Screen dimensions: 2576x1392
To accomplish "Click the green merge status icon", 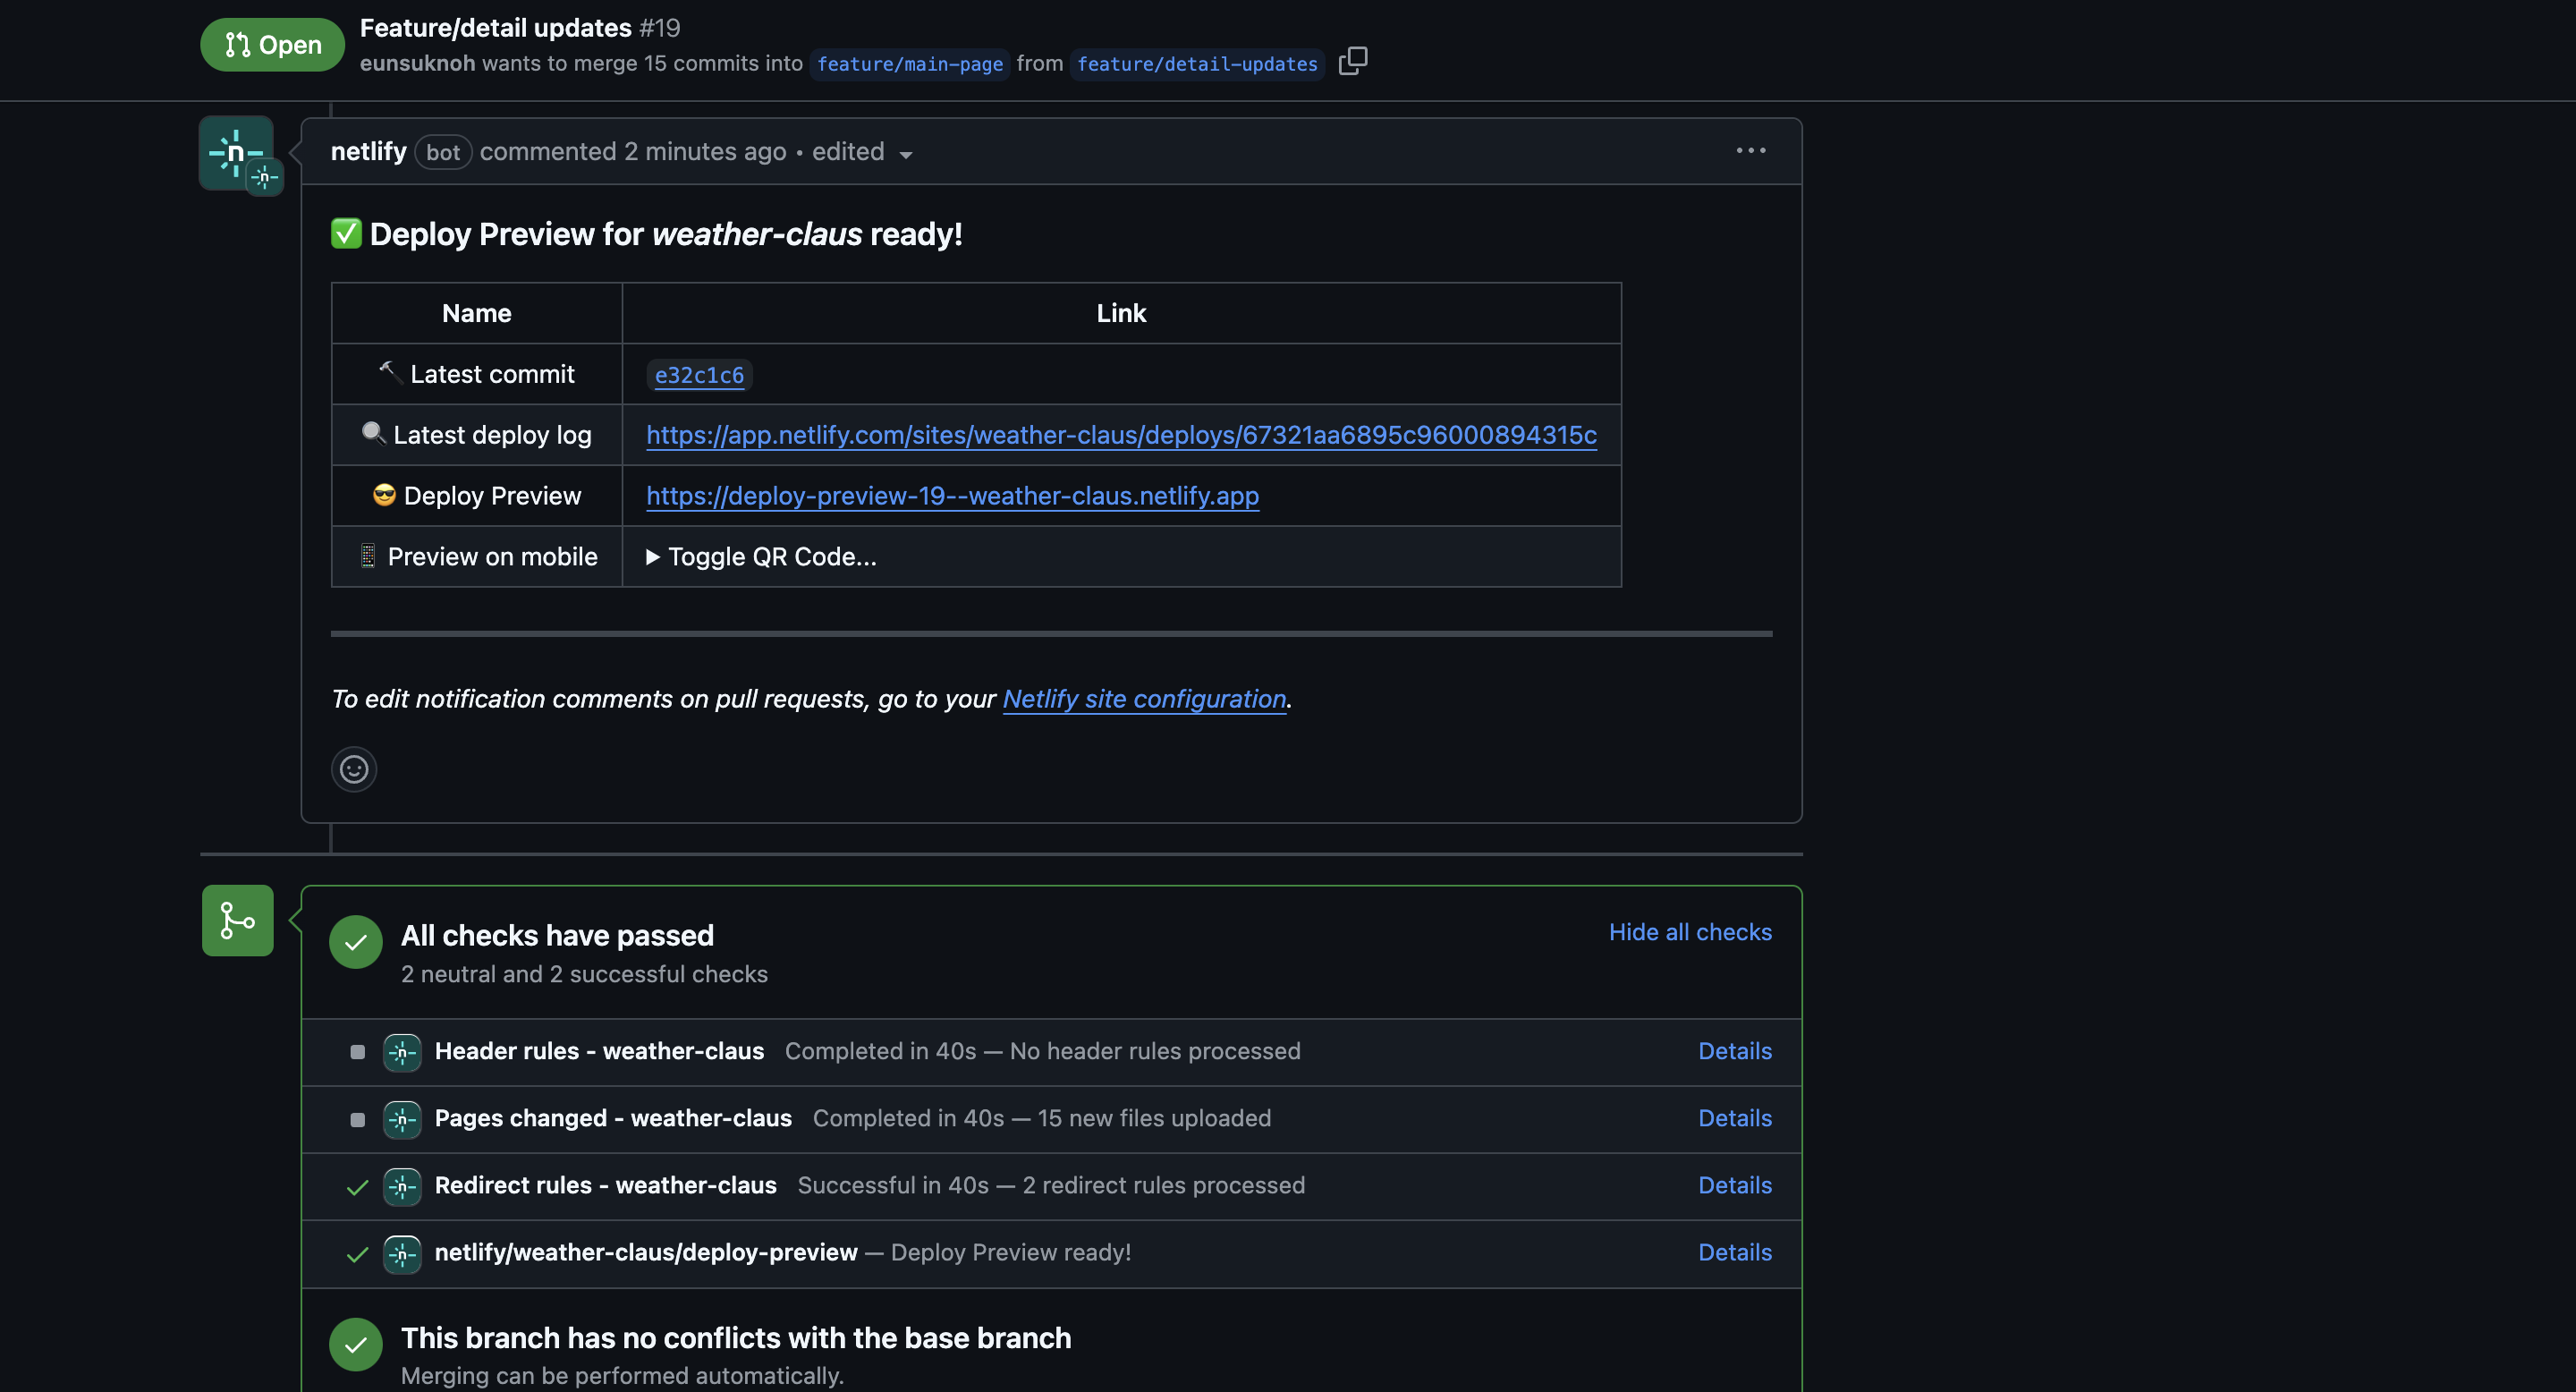I will pos(238,920).
